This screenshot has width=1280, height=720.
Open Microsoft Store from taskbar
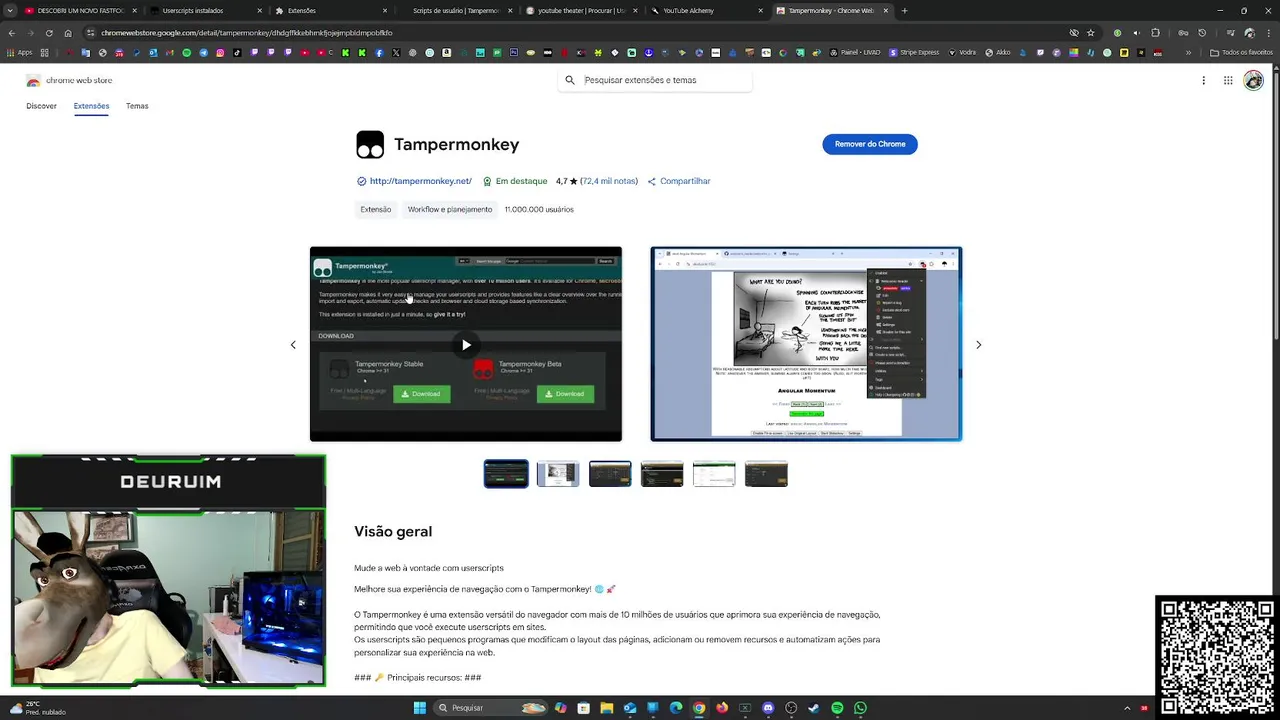pos(583,708)
